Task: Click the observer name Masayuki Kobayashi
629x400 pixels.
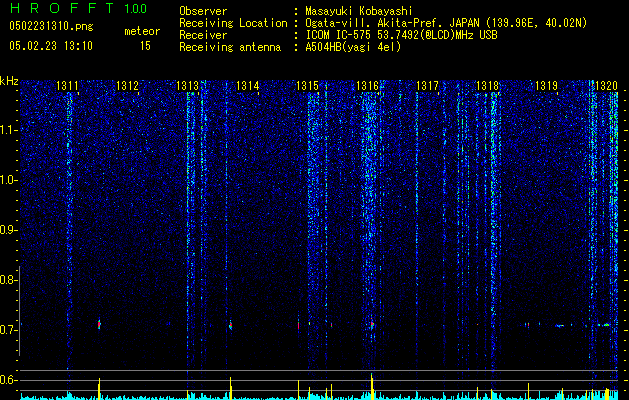Action: pos(359,11)
